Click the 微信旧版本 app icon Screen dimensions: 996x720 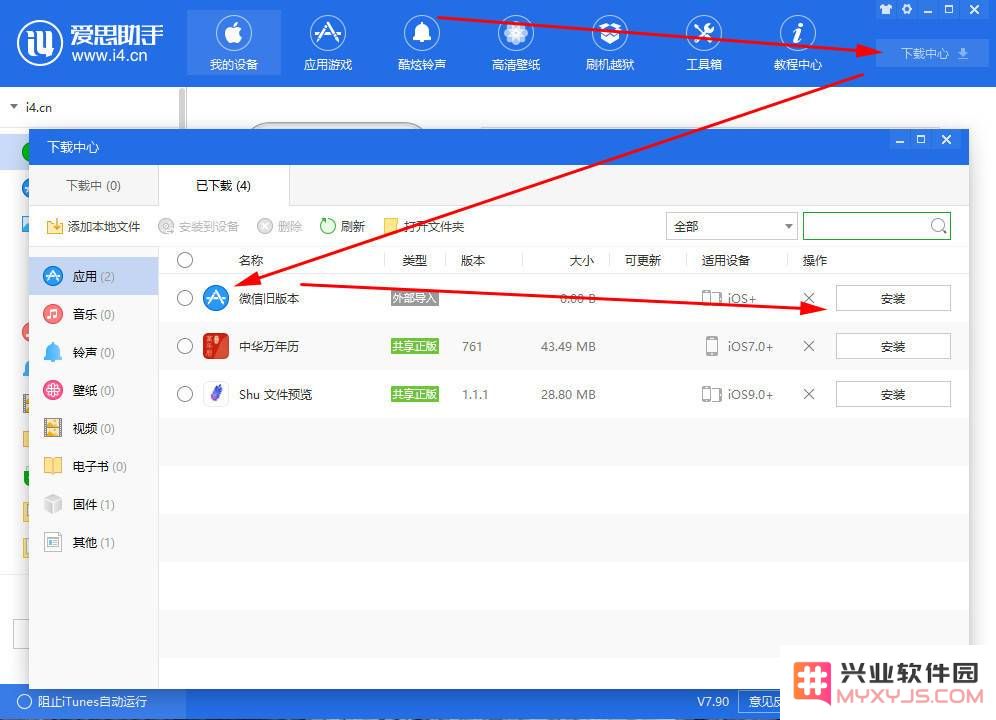tap(216, 298)
